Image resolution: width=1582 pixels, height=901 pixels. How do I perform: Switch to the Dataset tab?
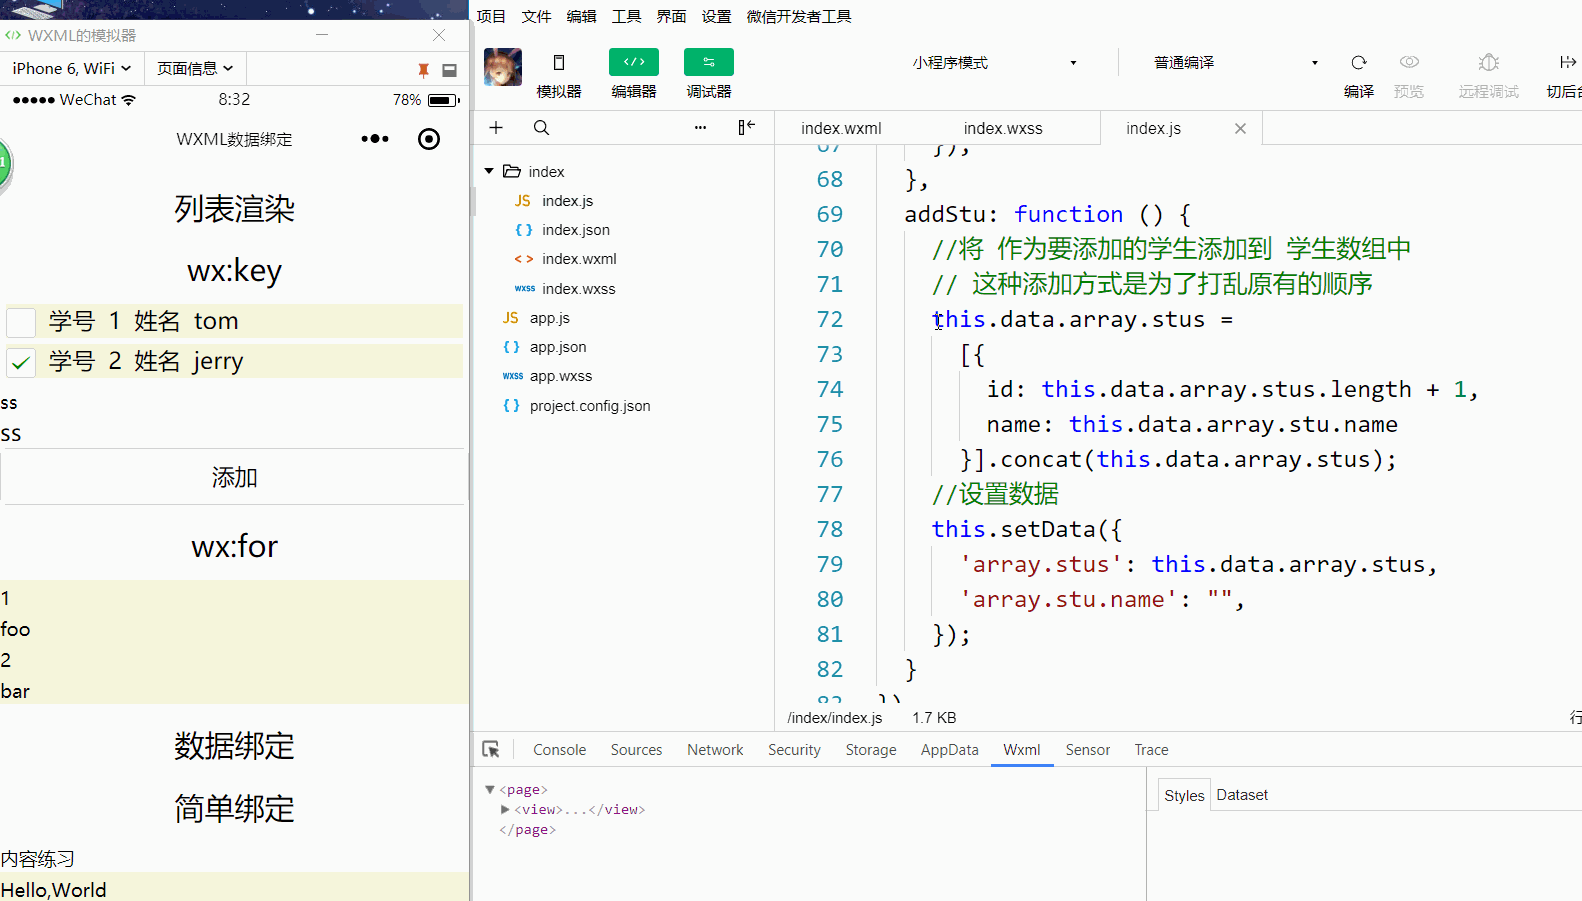1242,795
